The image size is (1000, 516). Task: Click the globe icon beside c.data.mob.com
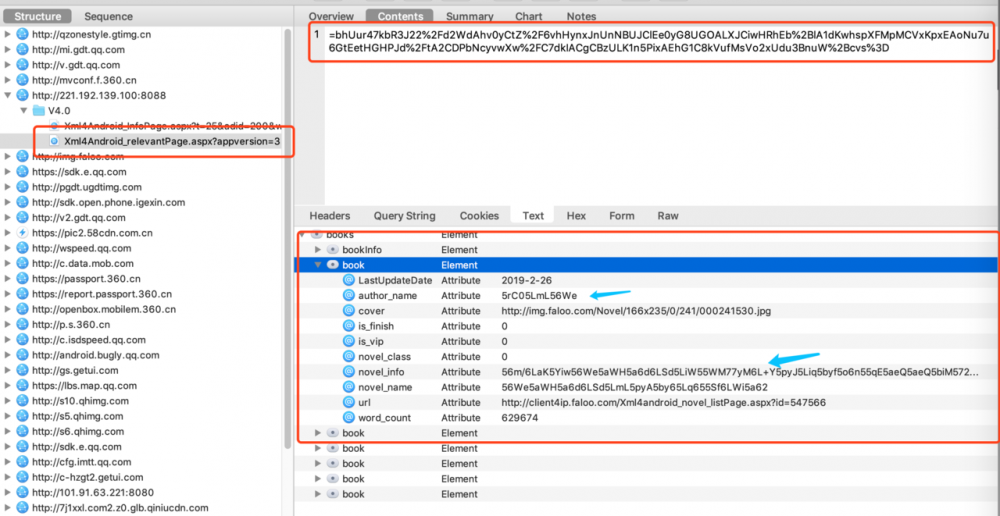click(x=23, y=263)
